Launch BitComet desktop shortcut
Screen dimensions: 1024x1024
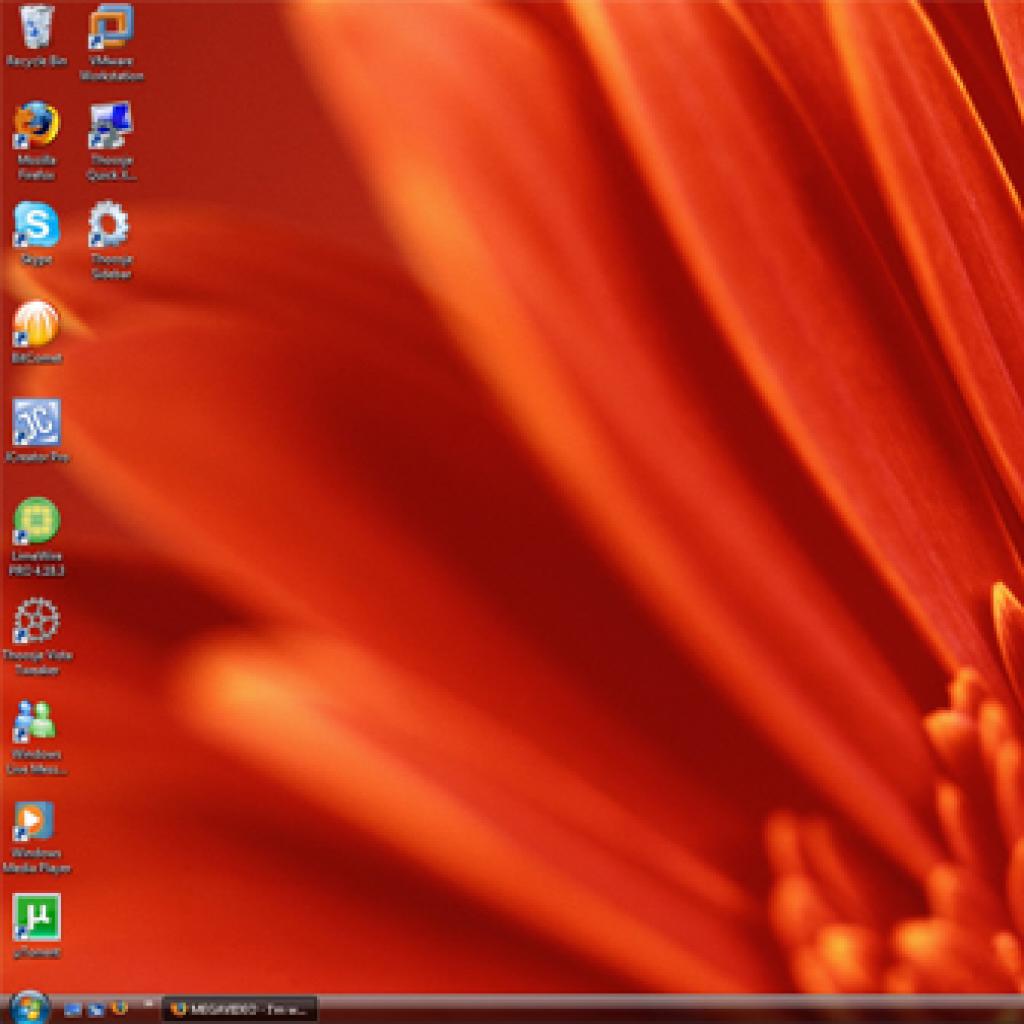coord(37,332)
